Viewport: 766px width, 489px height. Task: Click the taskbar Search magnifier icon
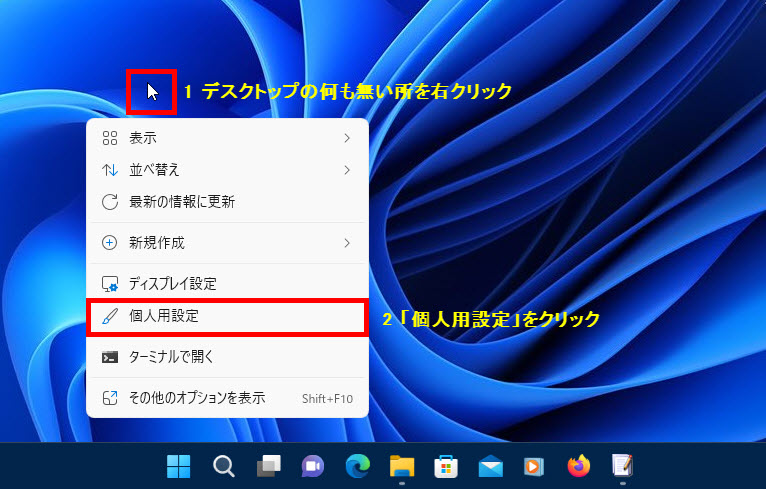224,466
